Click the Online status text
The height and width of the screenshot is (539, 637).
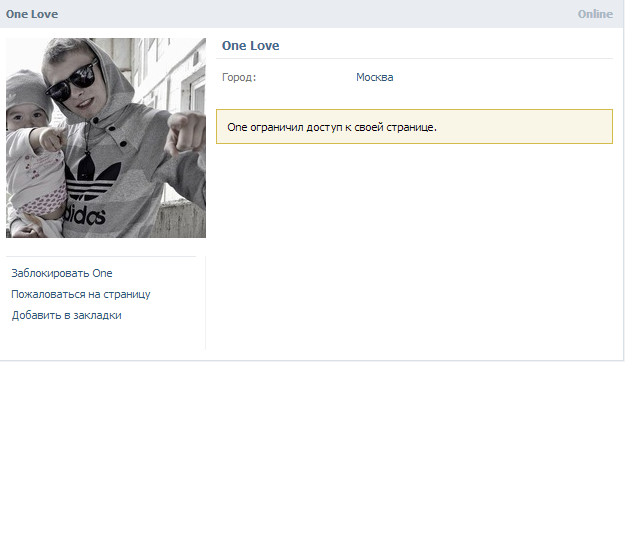coord(595,14)
